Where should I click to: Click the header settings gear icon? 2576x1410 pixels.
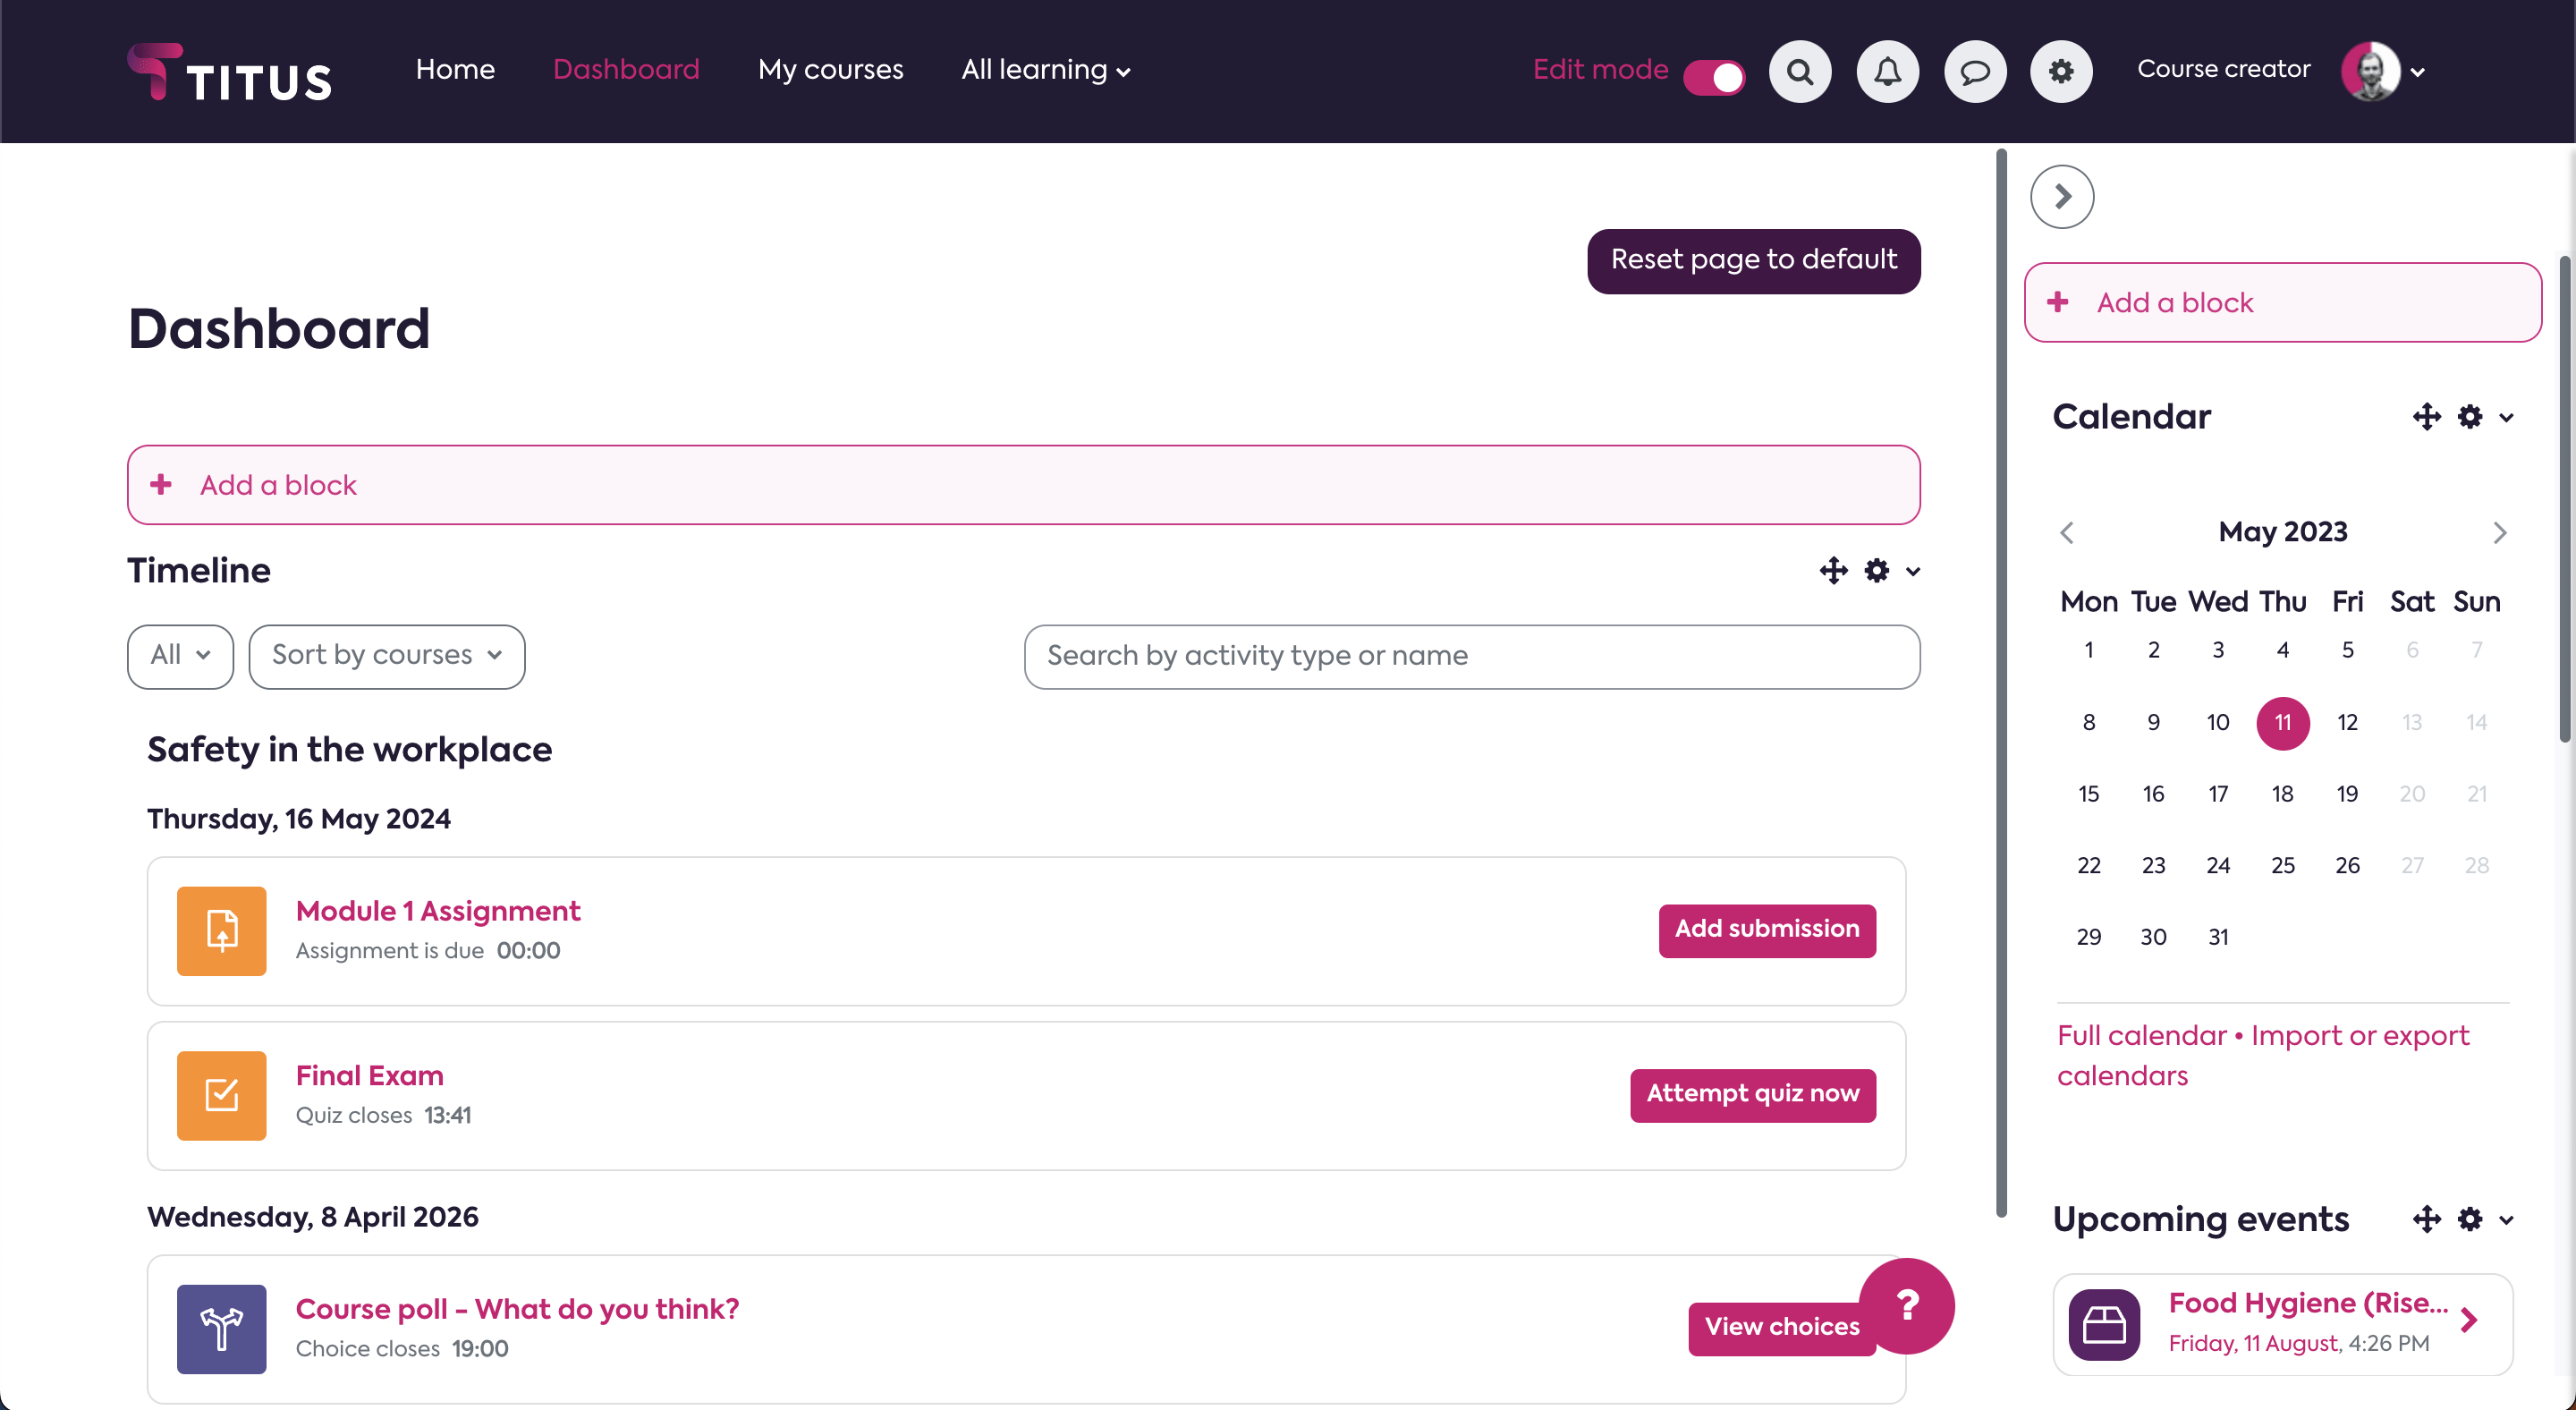tap(2061, 71)
